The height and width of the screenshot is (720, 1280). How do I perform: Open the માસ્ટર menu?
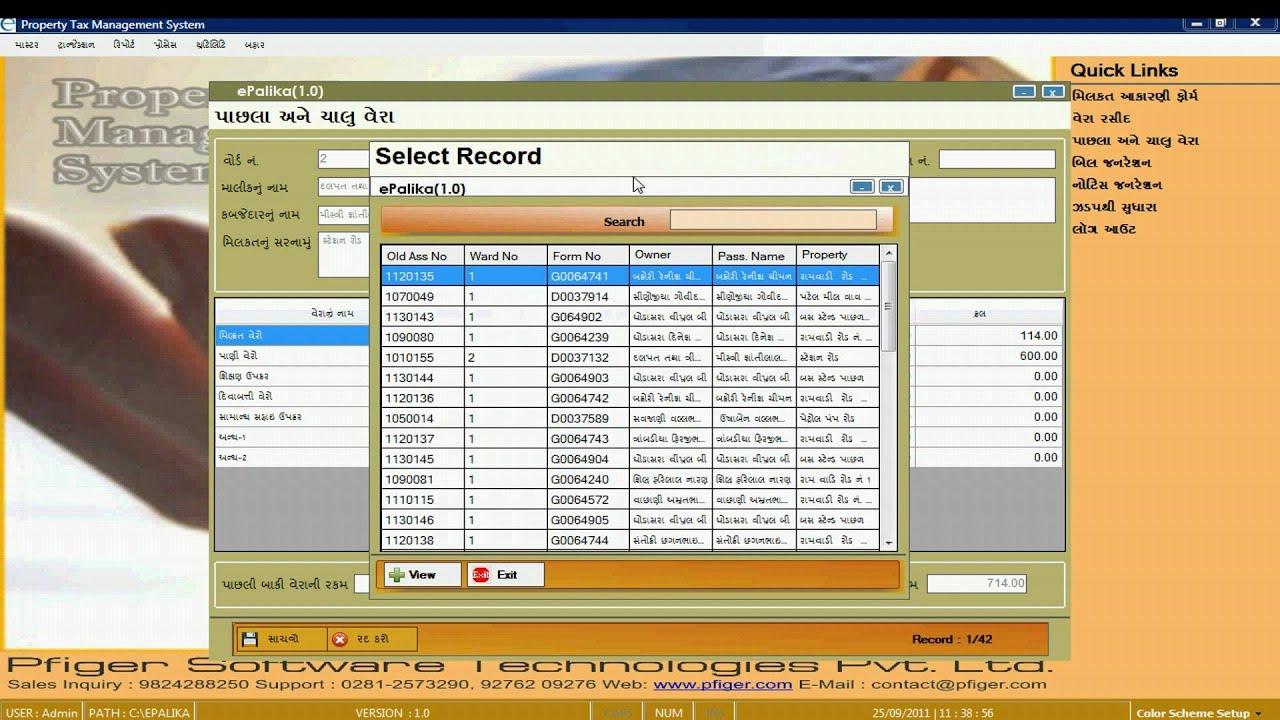click(27, 45)
